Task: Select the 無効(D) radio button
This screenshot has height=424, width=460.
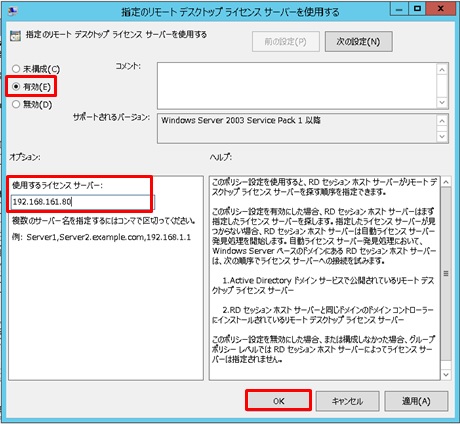Action: 16,104
